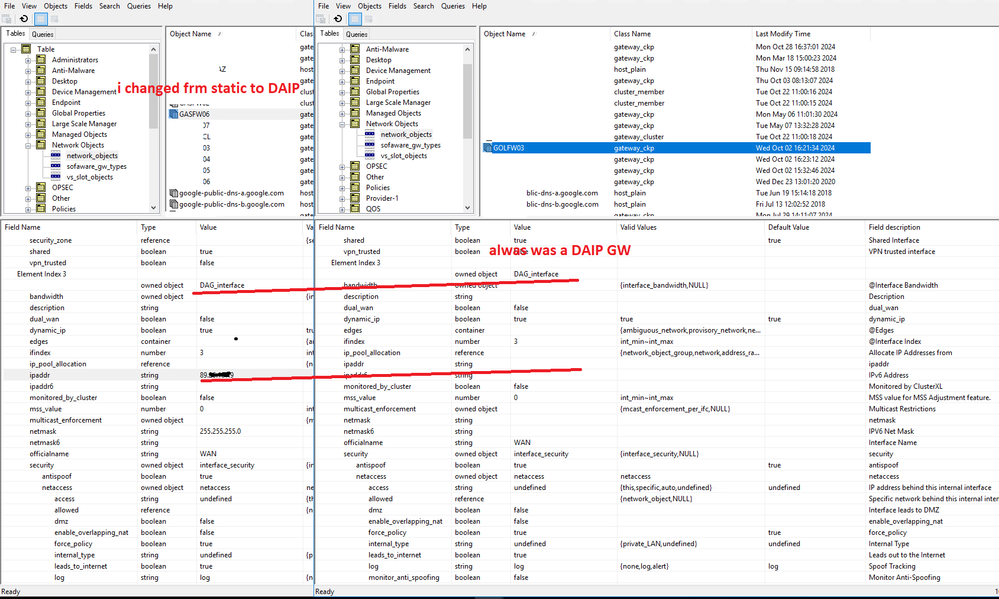
Task: Collapse the root Table tree node
Action: coord(13,49)
